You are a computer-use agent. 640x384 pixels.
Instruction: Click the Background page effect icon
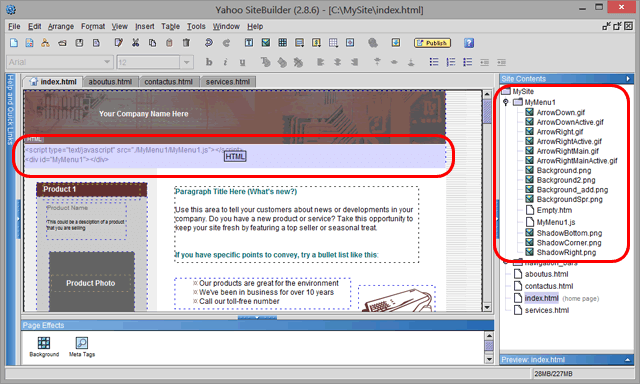44,347
